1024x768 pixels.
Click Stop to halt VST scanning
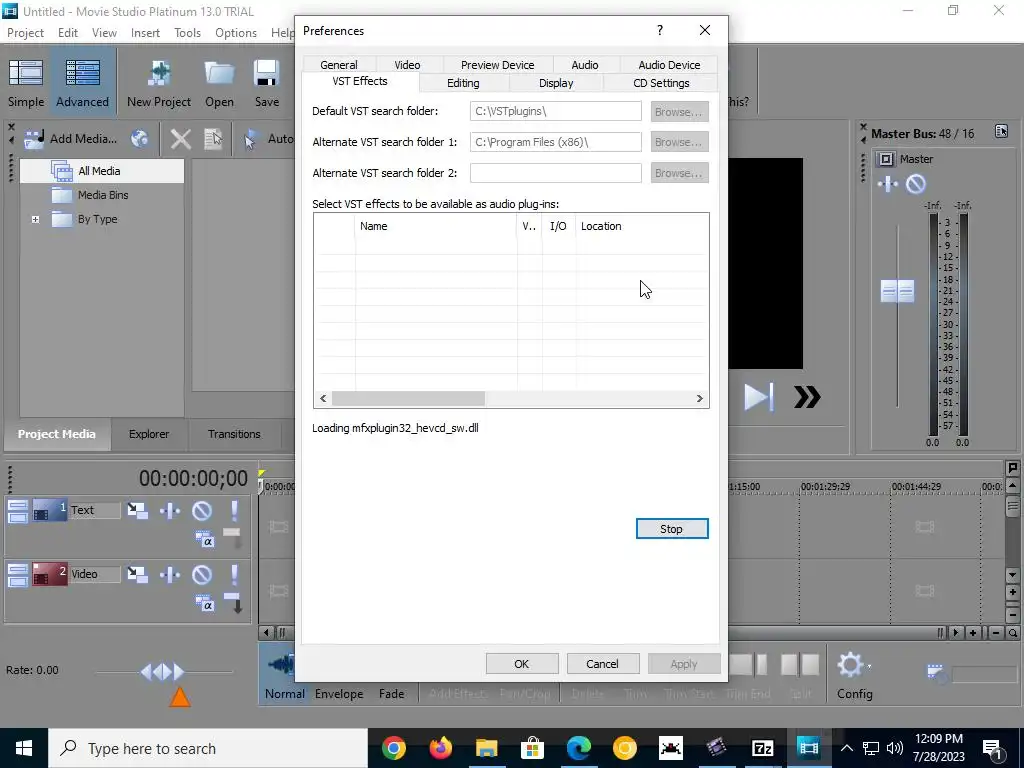tap(671, 529)
